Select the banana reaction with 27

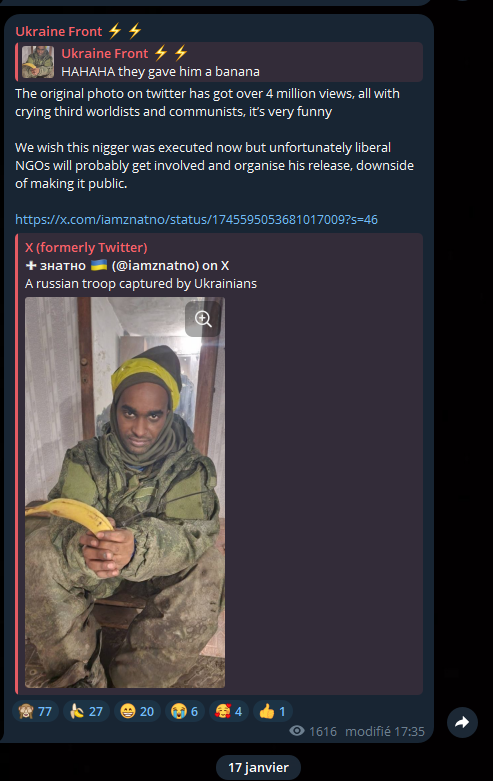point(86,711)
